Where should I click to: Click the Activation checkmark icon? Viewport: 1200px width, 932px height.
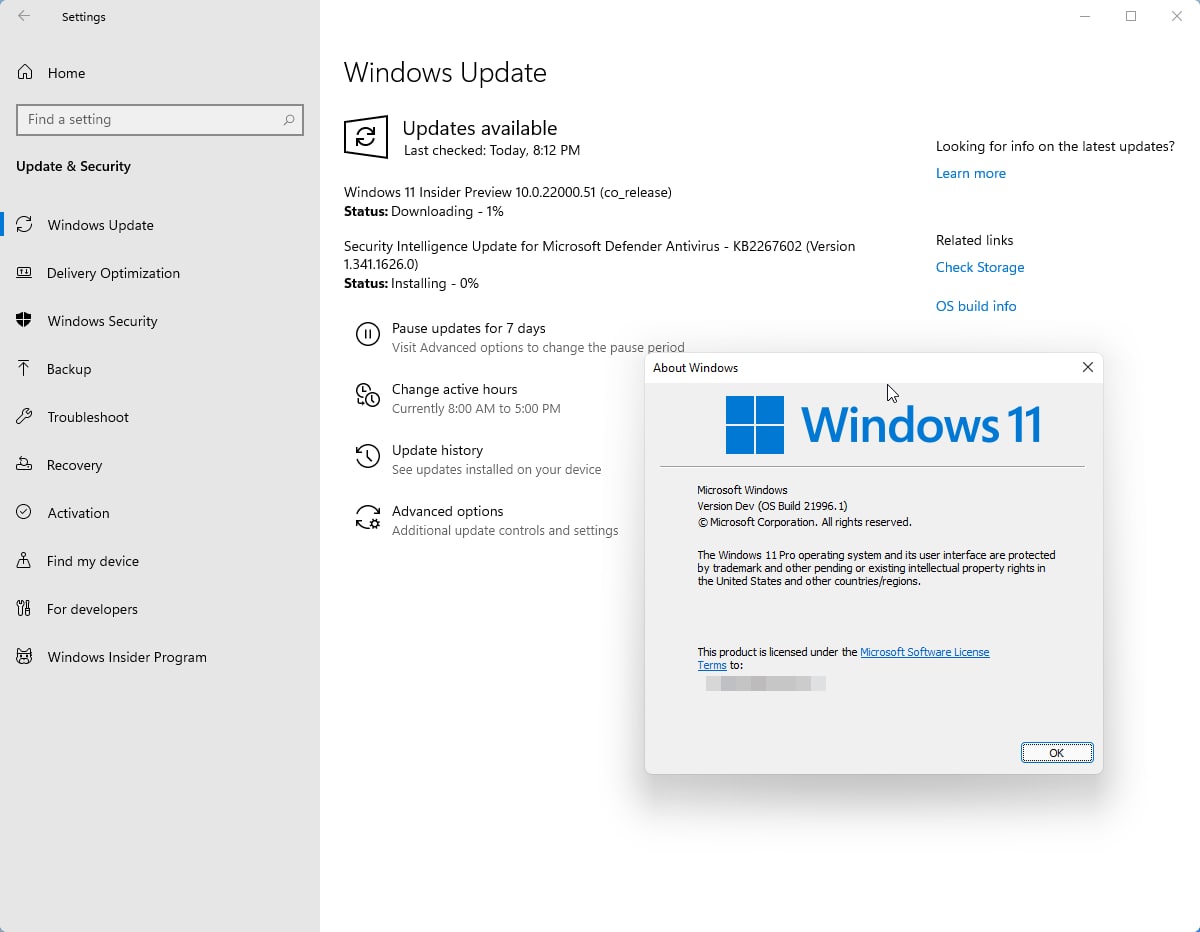click(25, 513)
